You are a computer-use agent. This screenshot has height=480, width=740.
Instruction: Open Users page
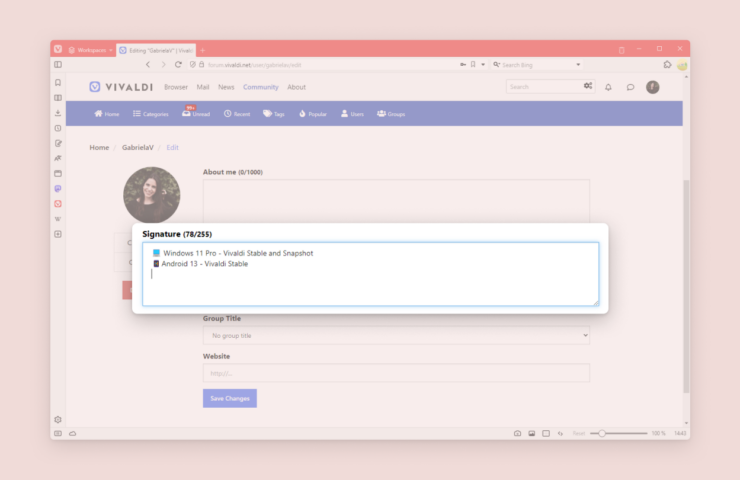click(x=352, y=114)
